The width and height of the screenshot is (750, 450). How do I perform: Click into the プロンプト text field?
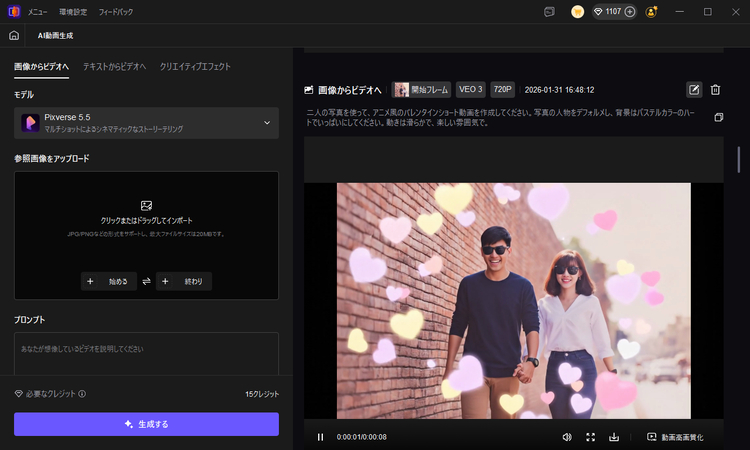pos(146,354)
